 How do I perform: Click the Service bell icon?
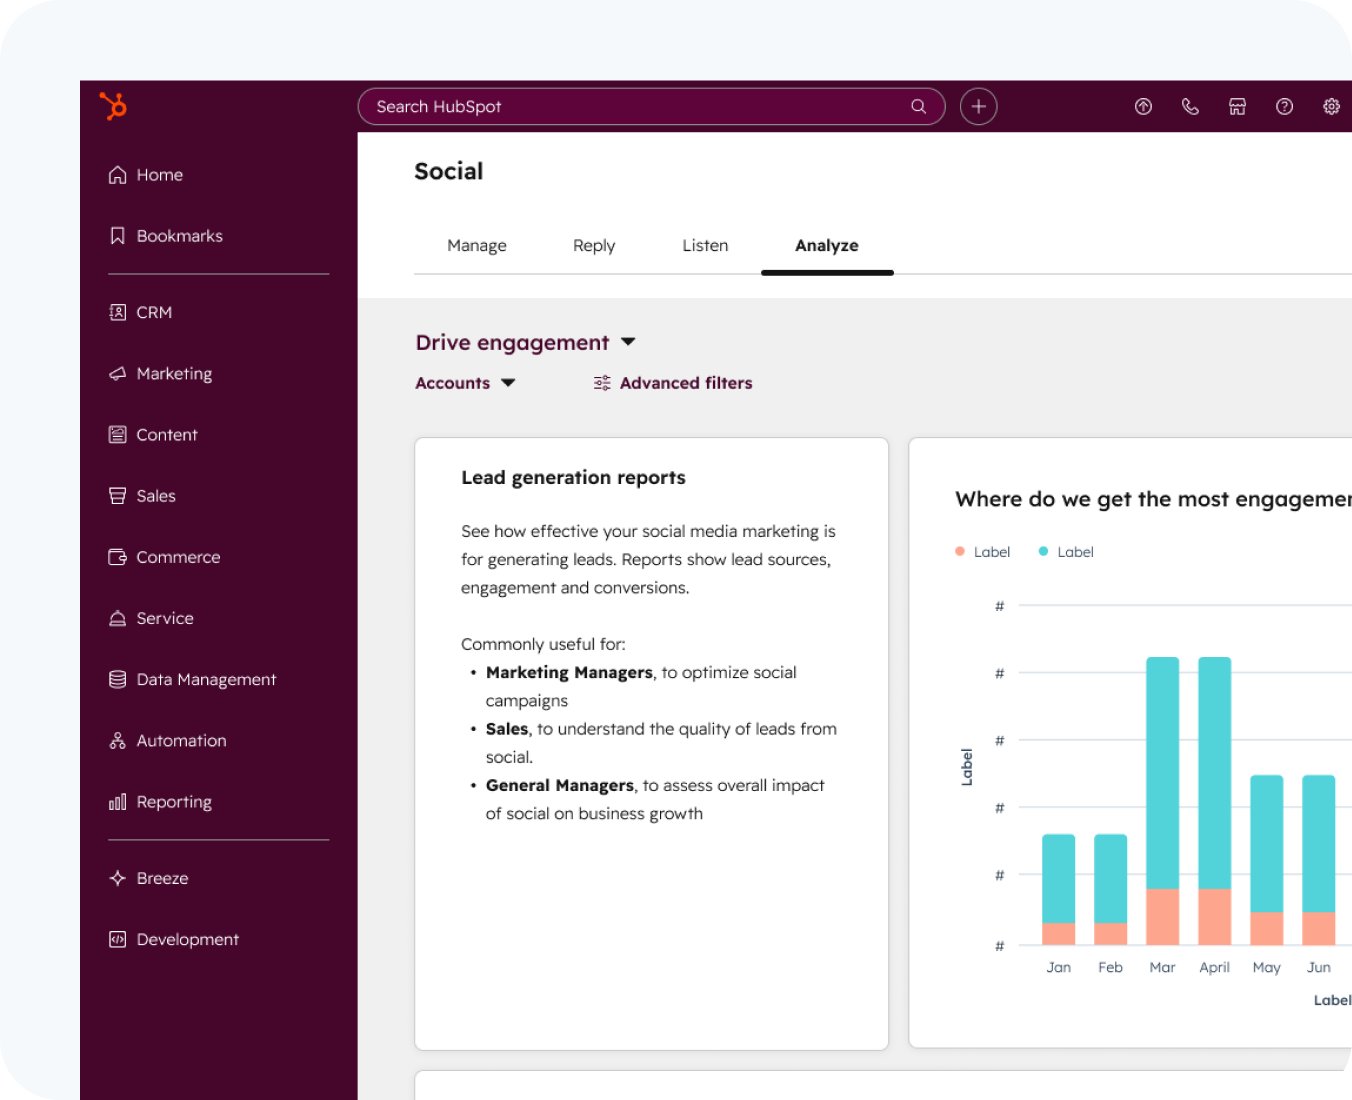118,618
